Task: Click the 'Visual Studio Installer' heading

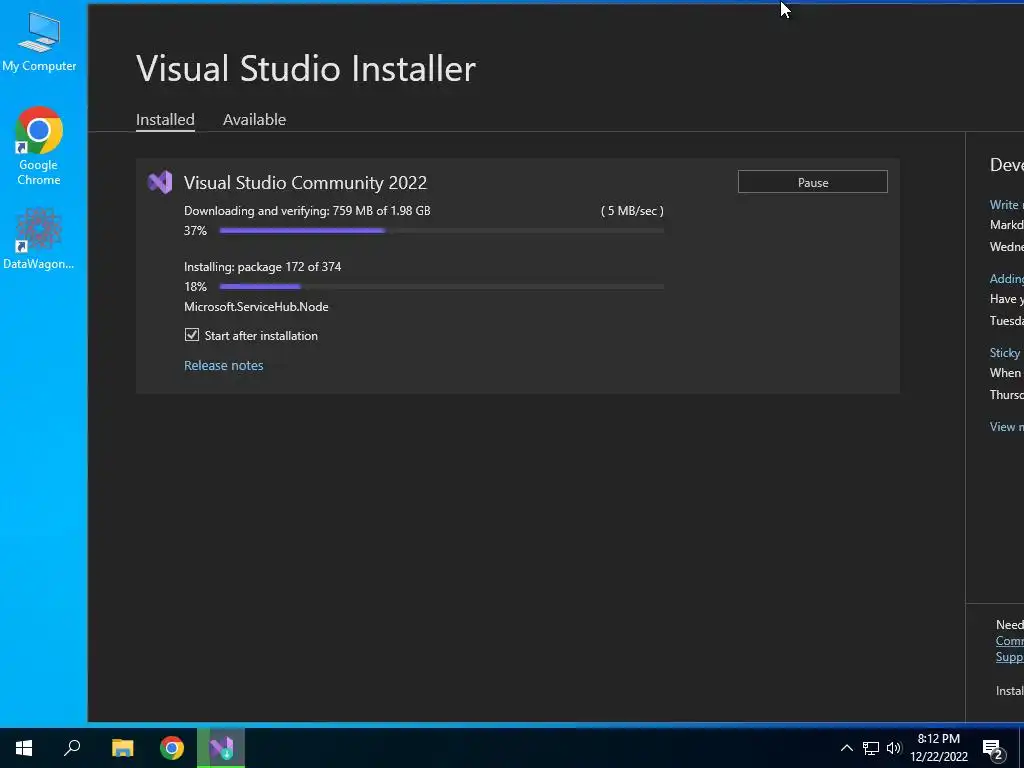Action: click(x=306, y=69)
